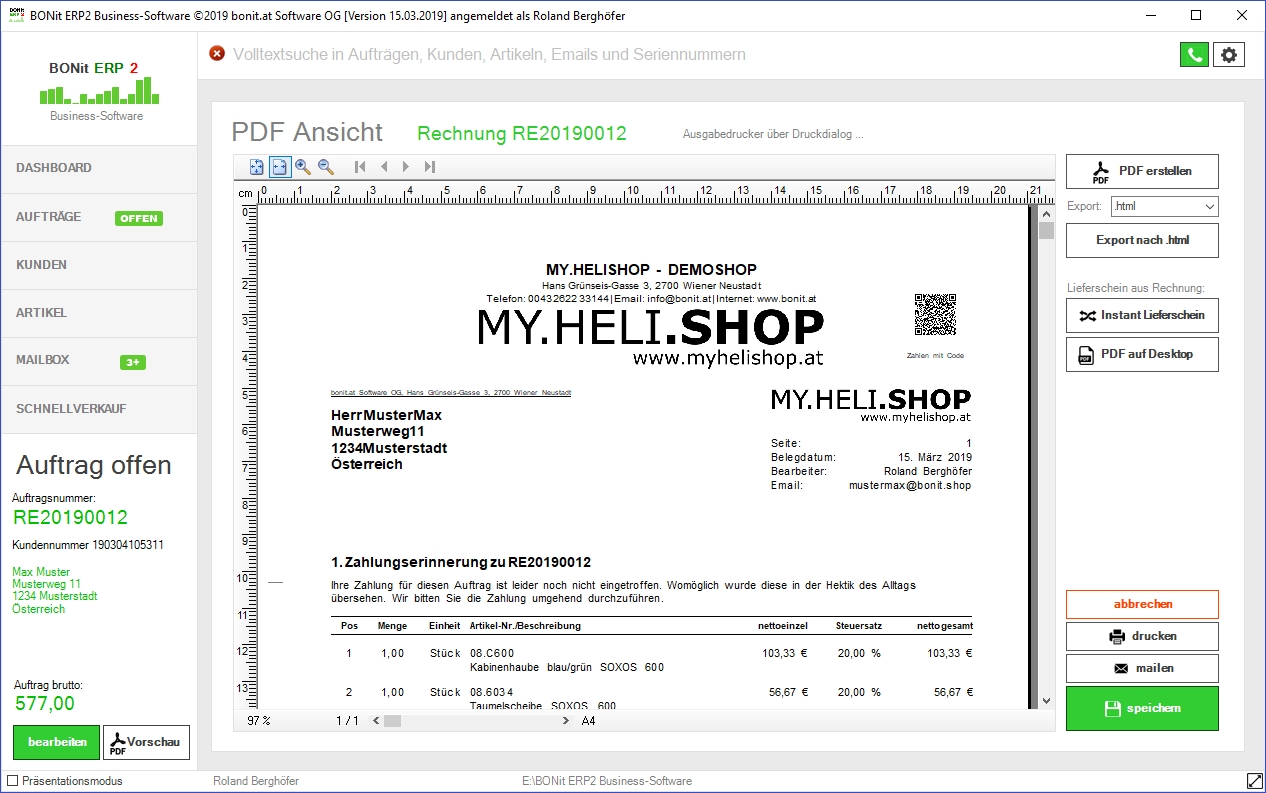
Task: Click the OFFEN badge next to Aufträge
Action: [x=139, y=218]
